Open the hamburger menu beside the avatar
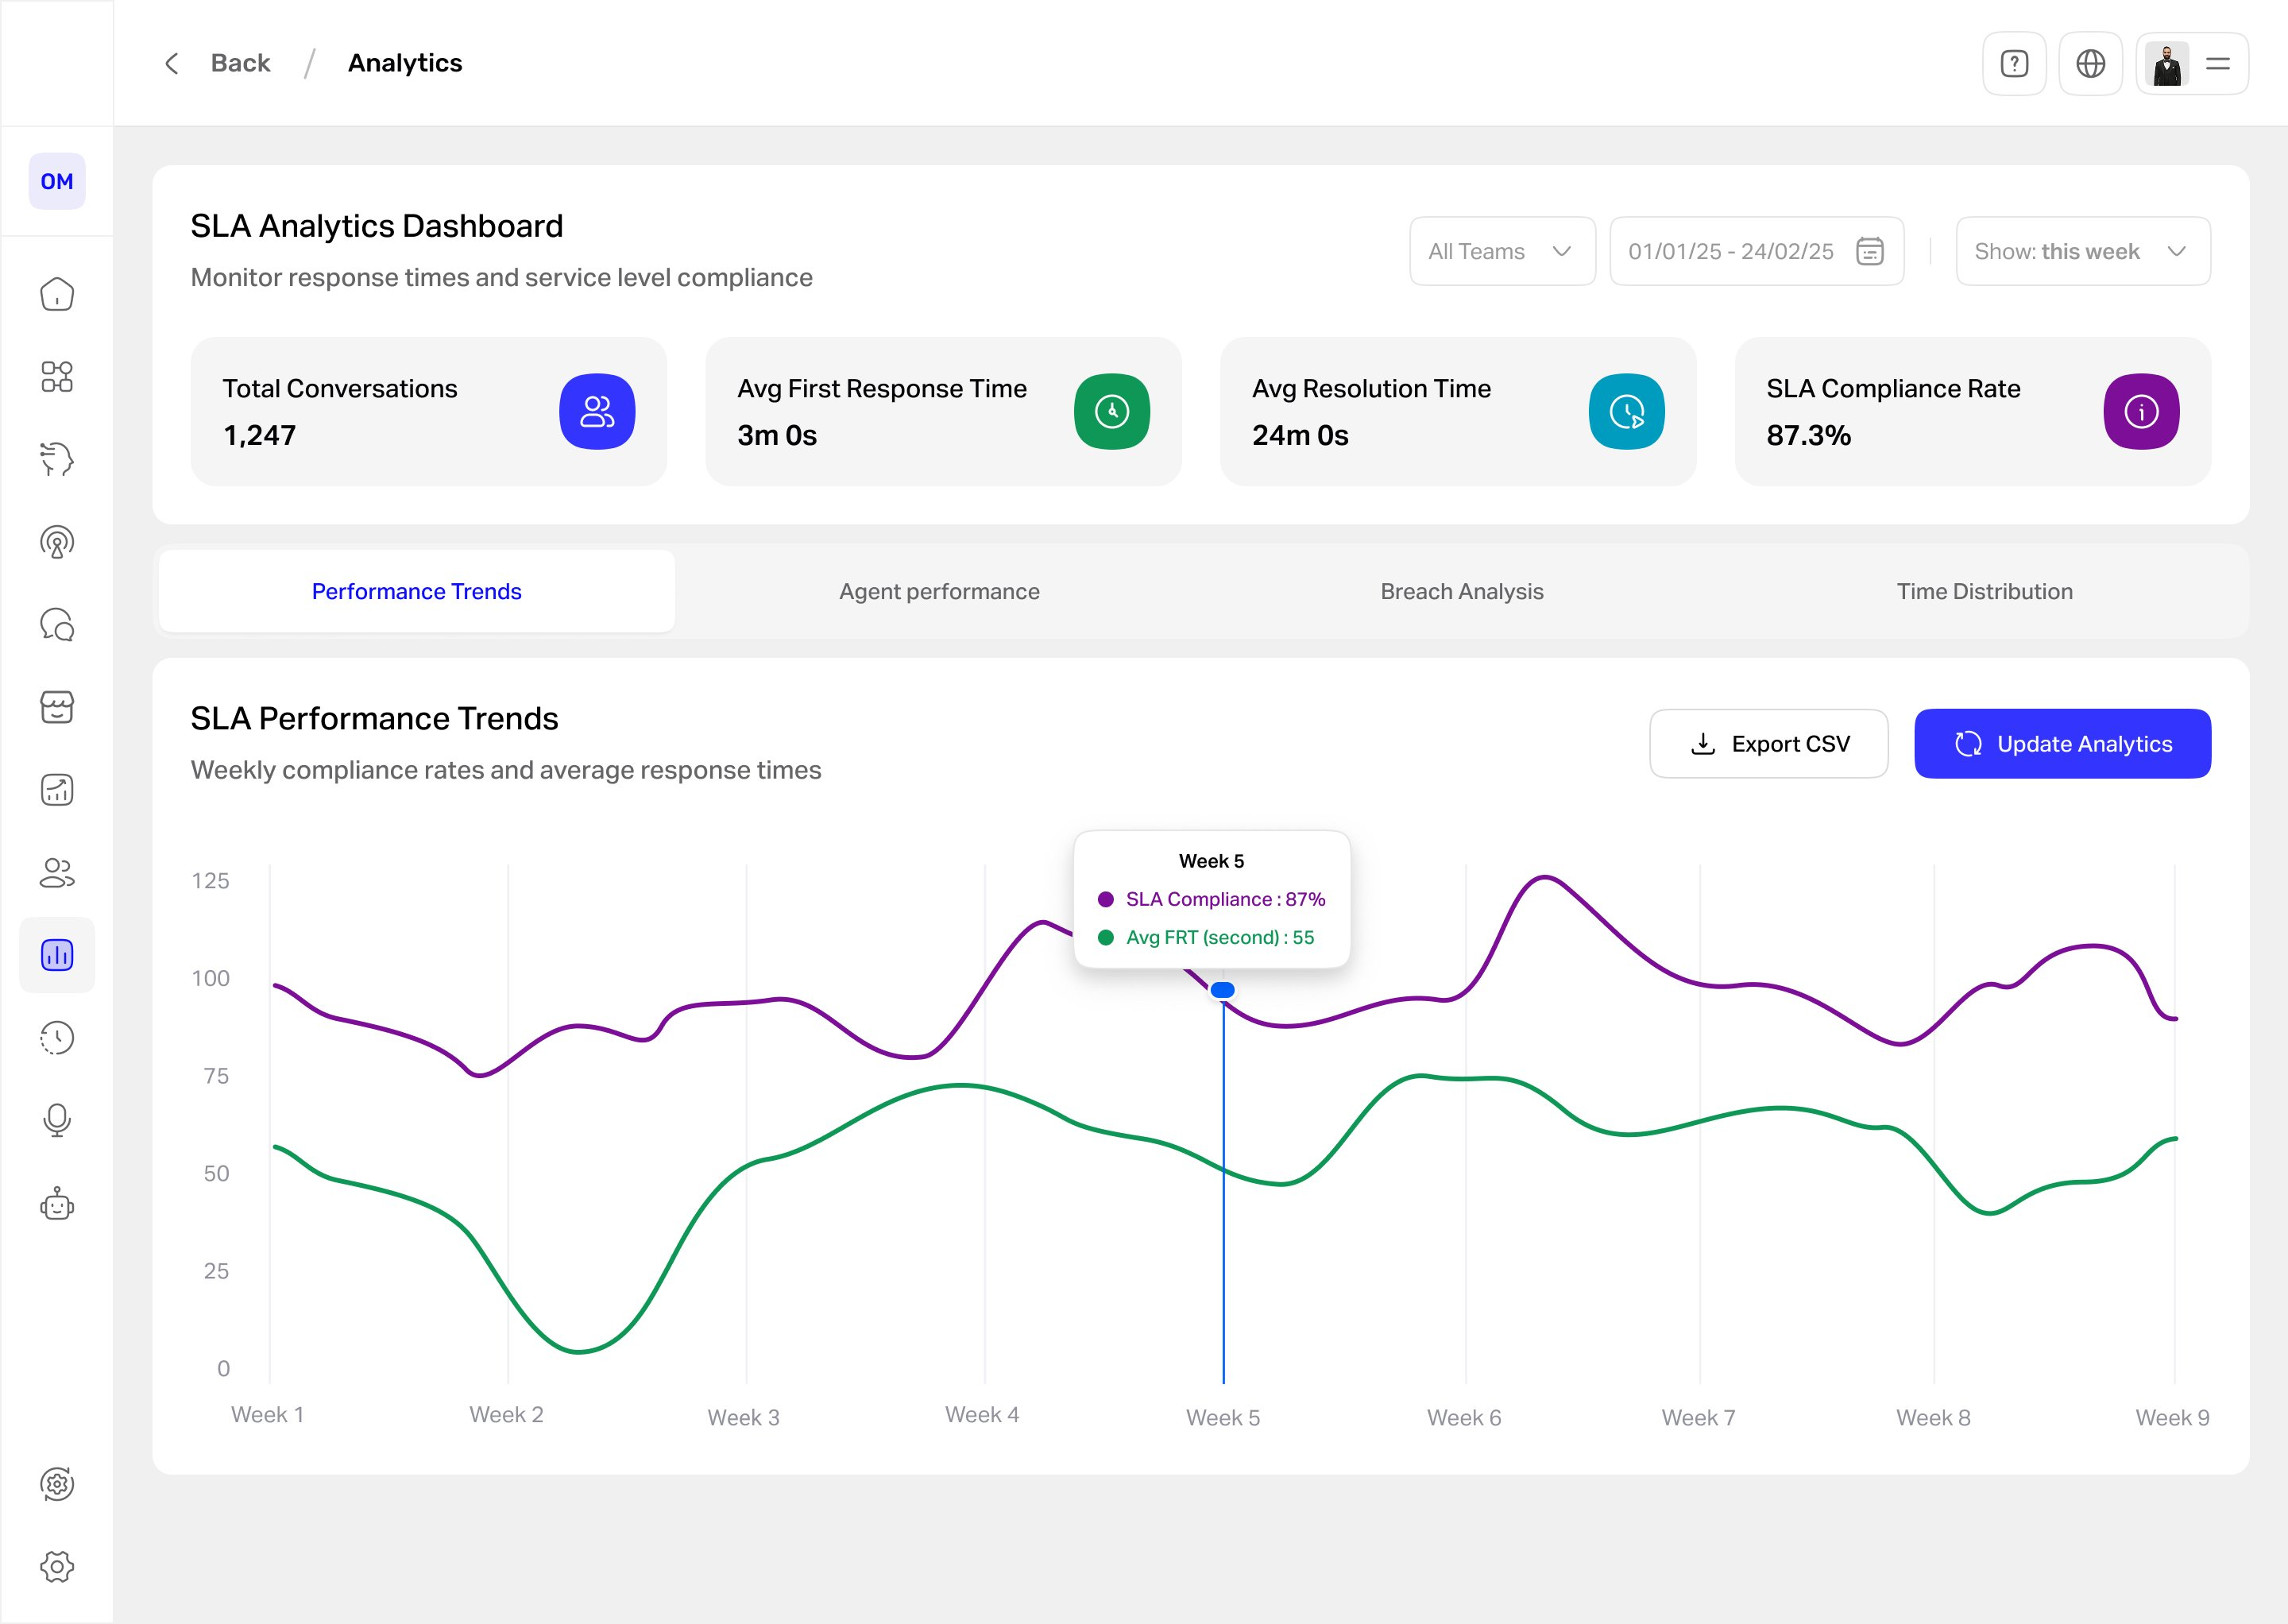 tap(2217, 64)
